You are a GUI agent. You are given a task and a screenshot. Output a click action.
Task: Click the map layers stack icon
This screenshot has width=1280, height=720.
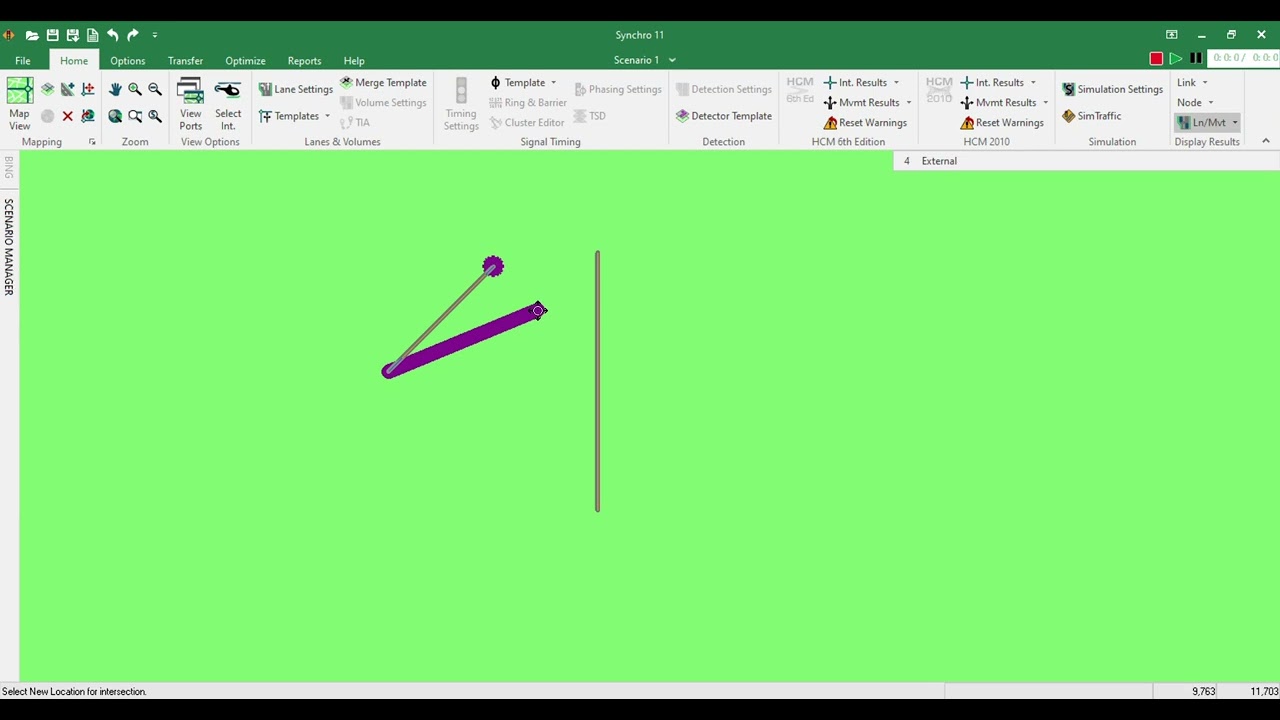point(47,89)
